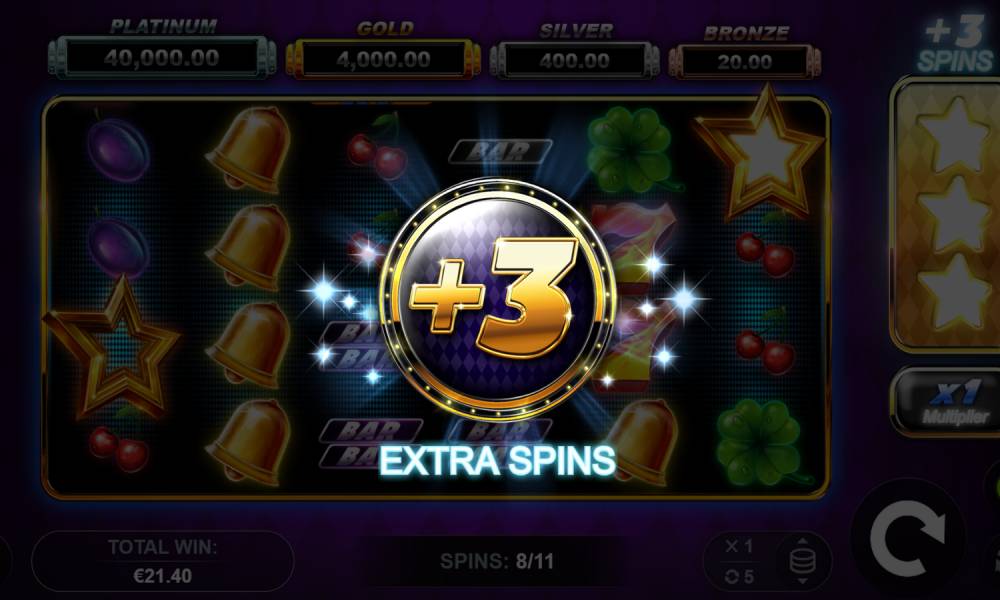The image size is (1000, 600).
Task: Click the x1 autoplay 5 indicator
Action: click(x=740, y=561)
